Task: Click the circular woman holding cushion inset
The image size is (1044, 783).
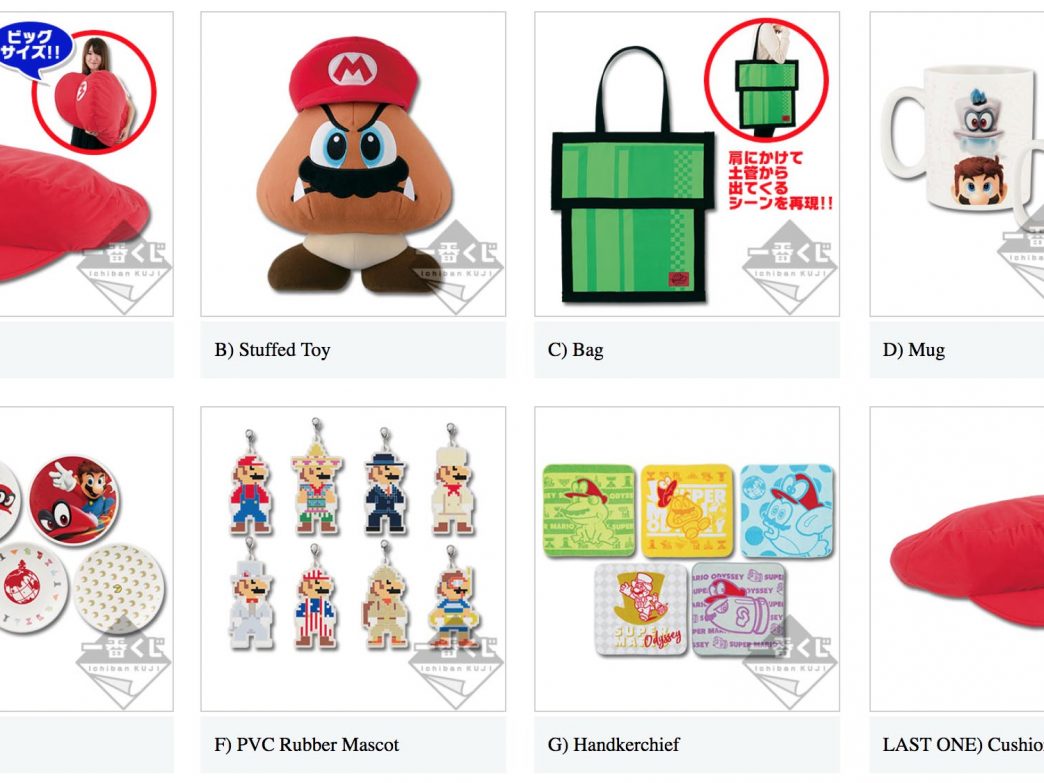Action: 94,91
